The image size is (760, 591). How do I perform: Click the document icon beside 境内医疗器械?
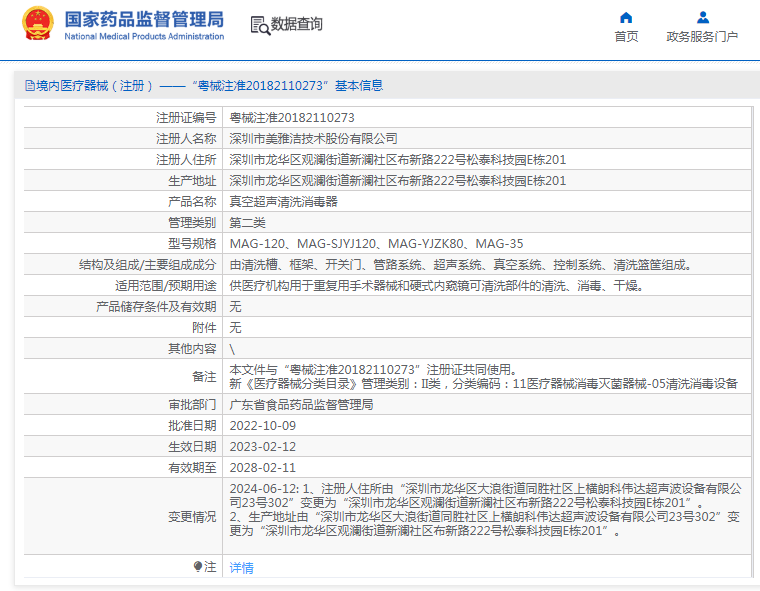click(30, 86)
